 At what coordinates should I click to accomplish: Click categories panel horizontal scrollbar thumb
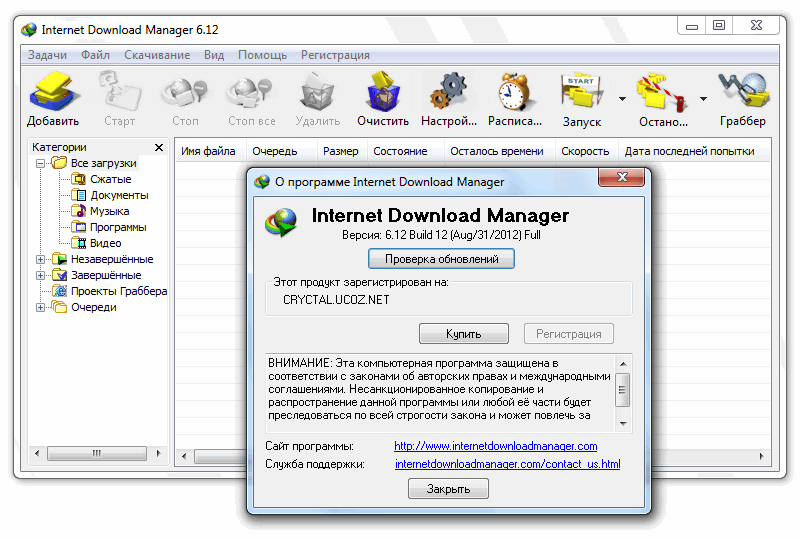(x=97, y=453)
